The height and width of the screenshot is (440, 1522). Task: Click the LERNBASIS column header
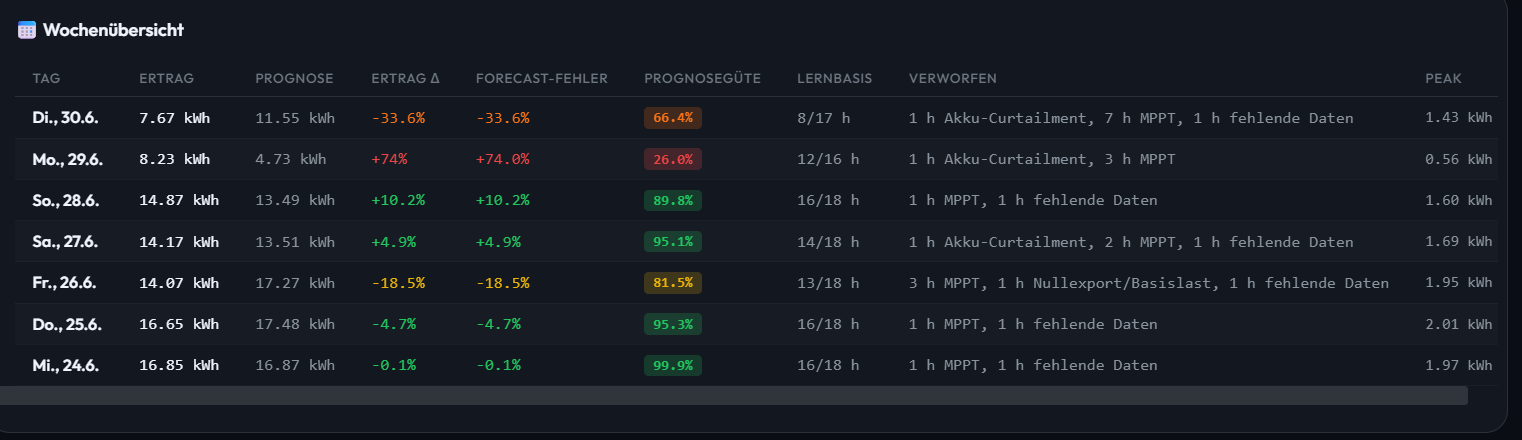tap(835, 78)
